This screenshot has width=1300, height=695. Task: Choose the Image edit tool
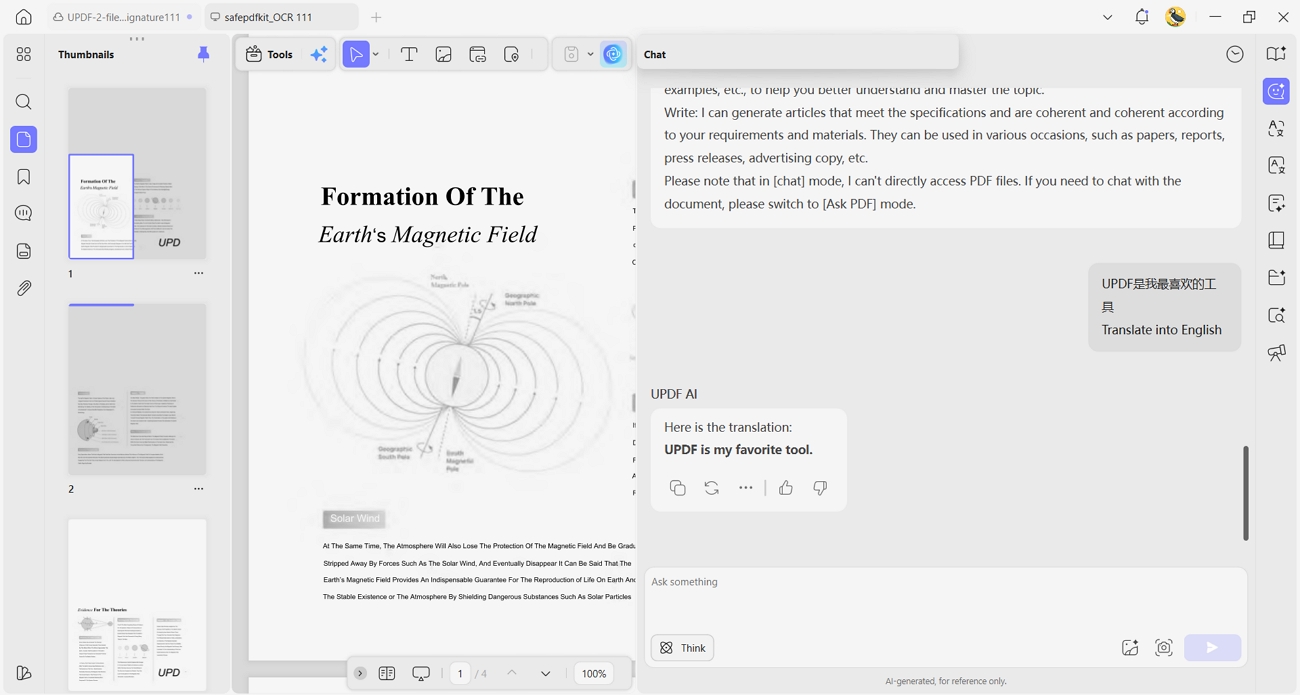pyautogui.click(x=443, y=55)
